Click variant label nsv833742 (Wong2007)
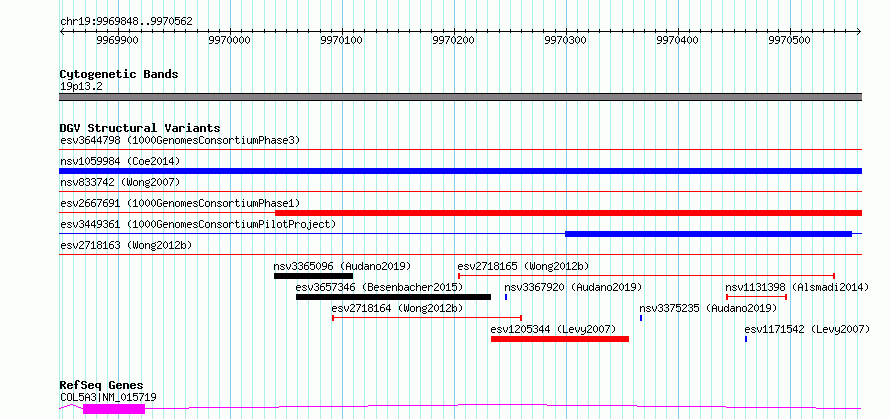Image resolution: width=890 pixels, height=419 pixels. pyautogui.click(x=120, y=182)
